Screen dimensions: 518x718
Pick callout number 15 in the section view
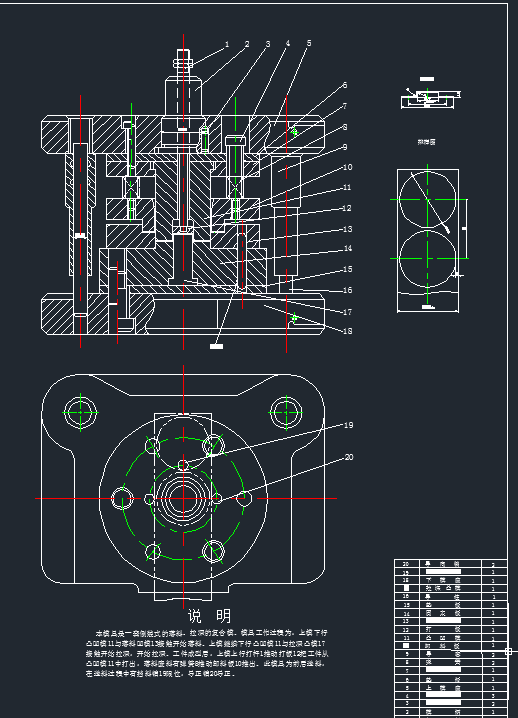tap(348, 269)
